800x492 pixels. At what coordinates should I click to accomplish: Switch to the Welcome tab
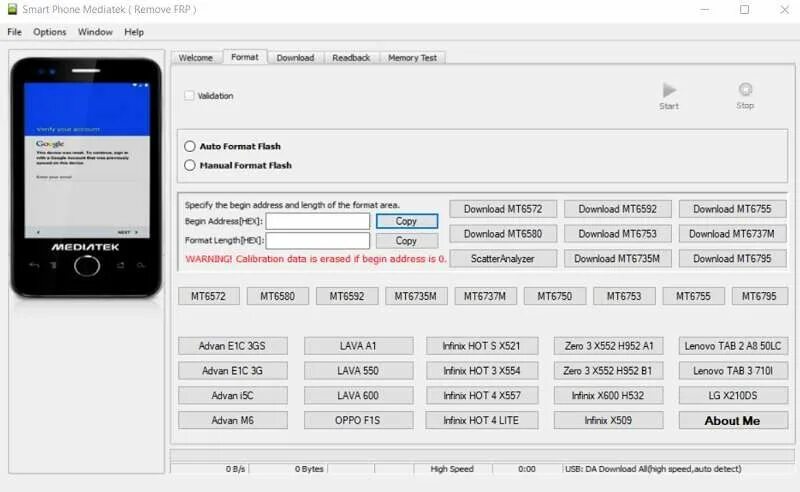tap(195, 58)
